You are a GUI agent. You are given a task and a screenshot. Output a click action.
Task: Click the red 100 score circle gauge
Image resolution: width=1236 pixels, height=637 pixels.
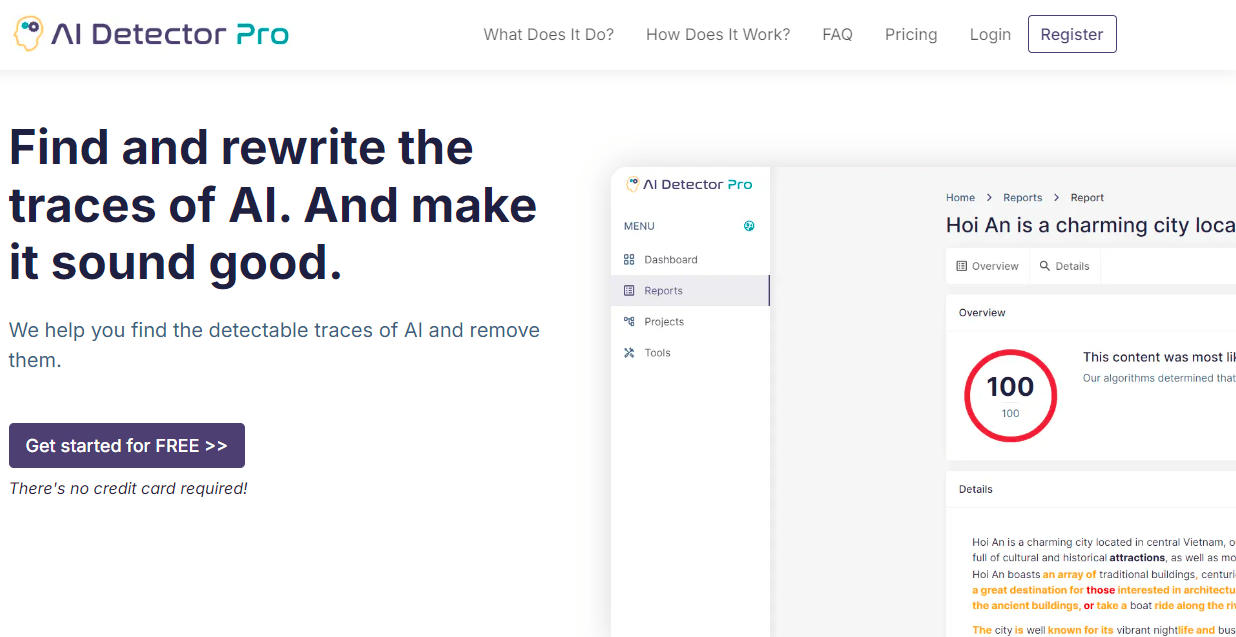click(1010, 395)
